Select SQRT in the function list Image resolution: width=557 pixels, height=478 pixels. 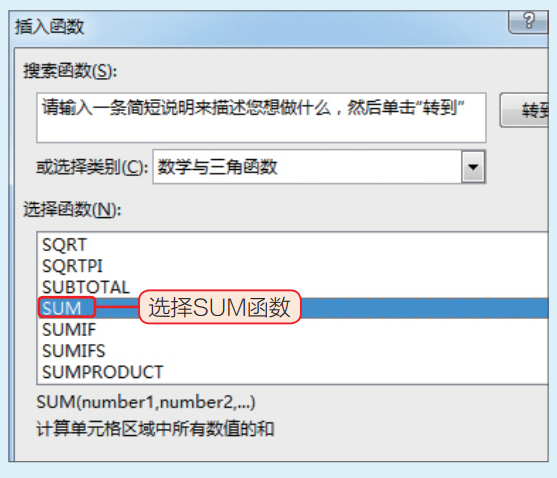click(x=64, y=245)
